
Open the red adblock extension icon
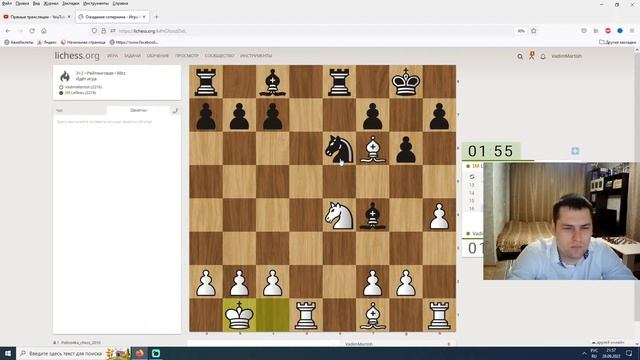point(608,31)
